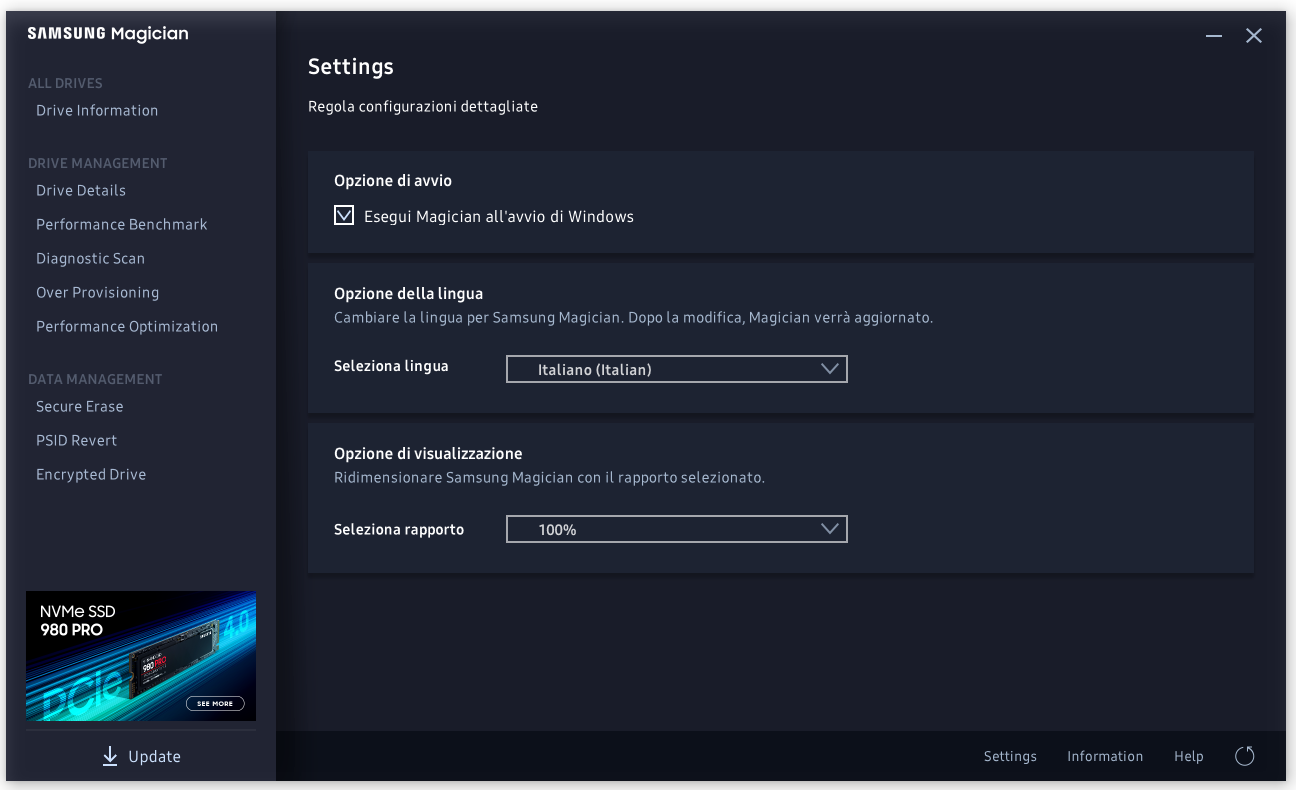Click the DATA MANAGEMENT section label
The height and width of the screenshot is (790, 1296).
(x=95, y=379)
